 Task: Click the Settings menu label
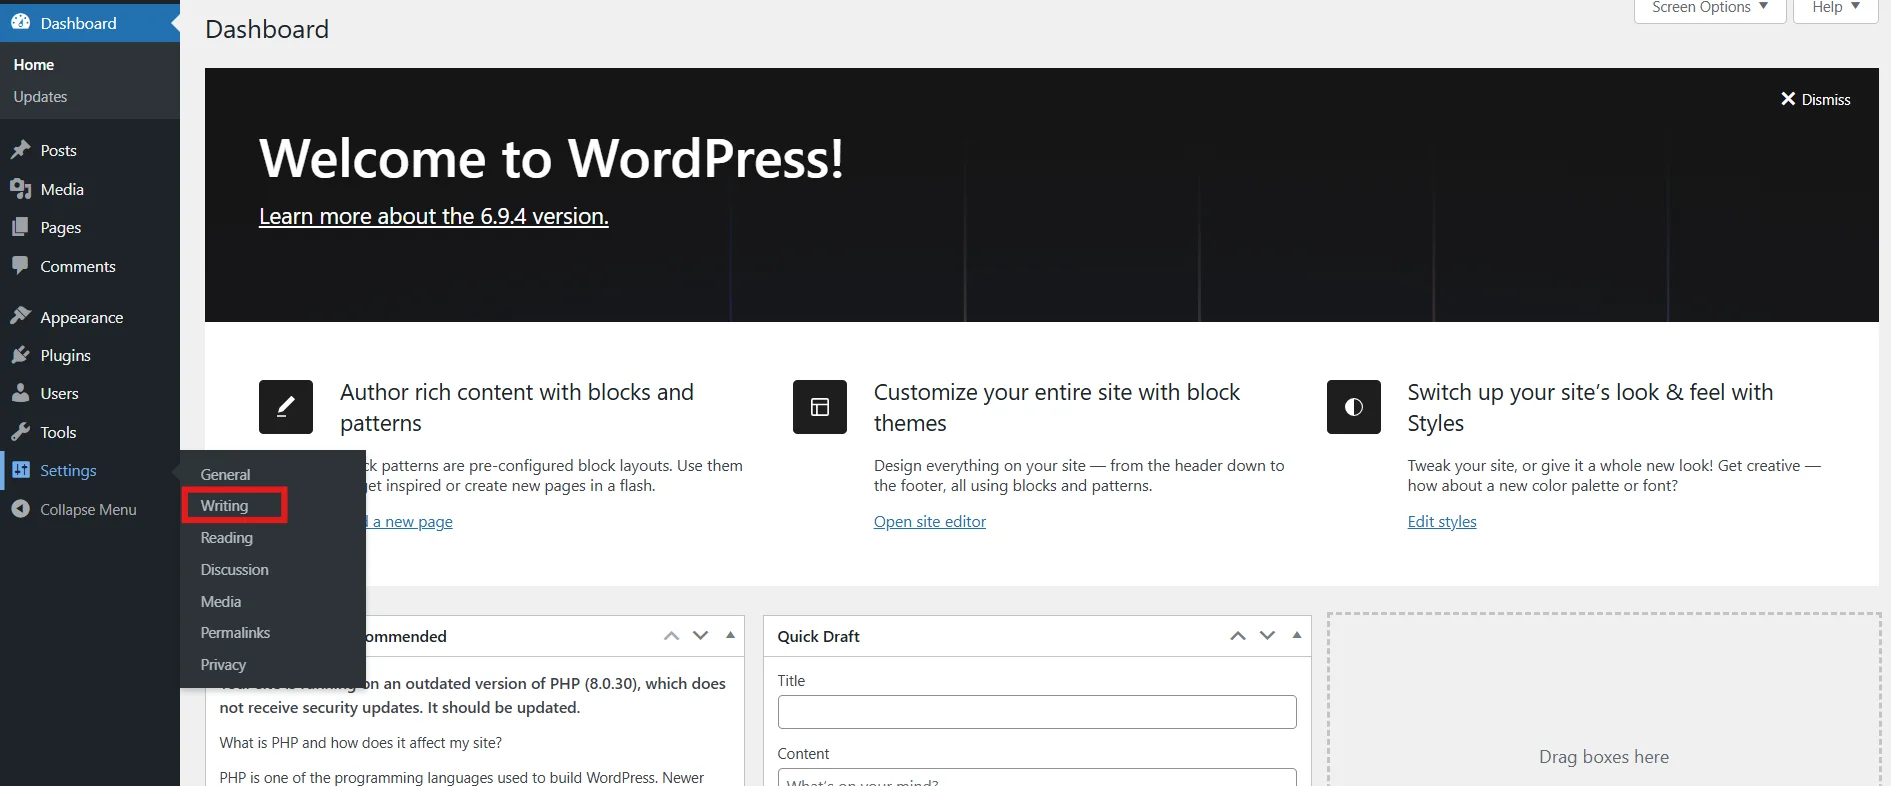(x=68, y=470)
